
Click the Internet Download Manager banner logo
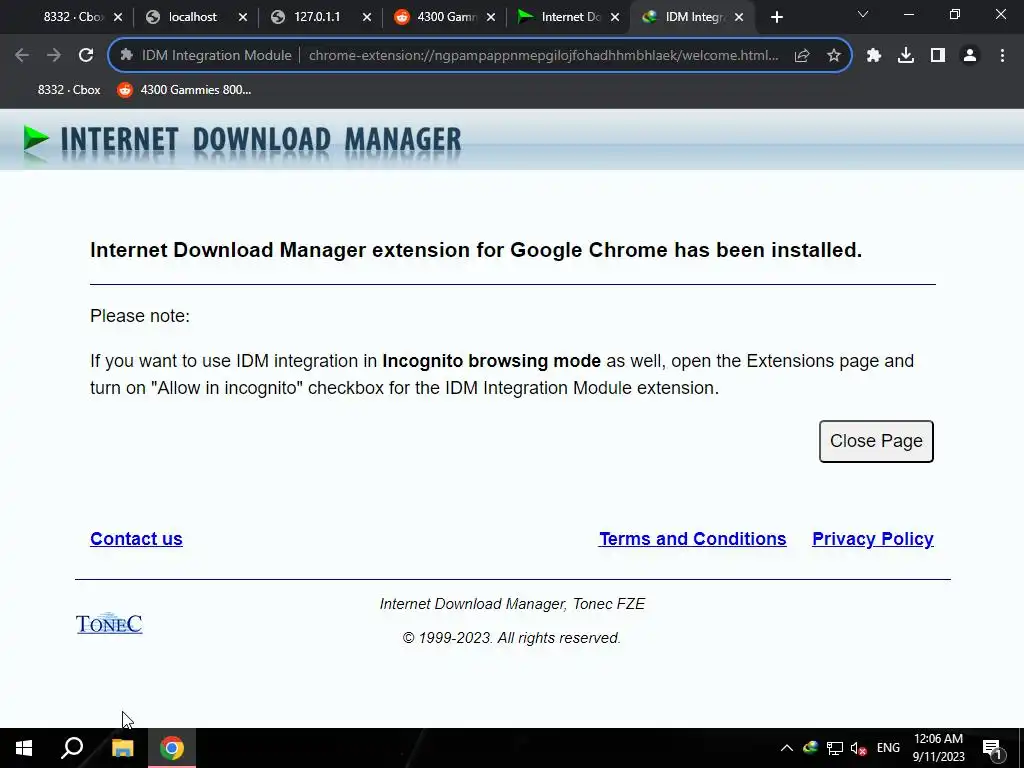point(242,140)
